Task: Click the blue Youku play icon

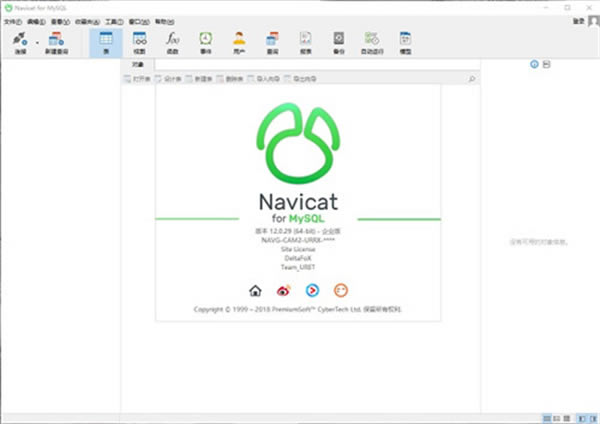Action: coord(312,291)
